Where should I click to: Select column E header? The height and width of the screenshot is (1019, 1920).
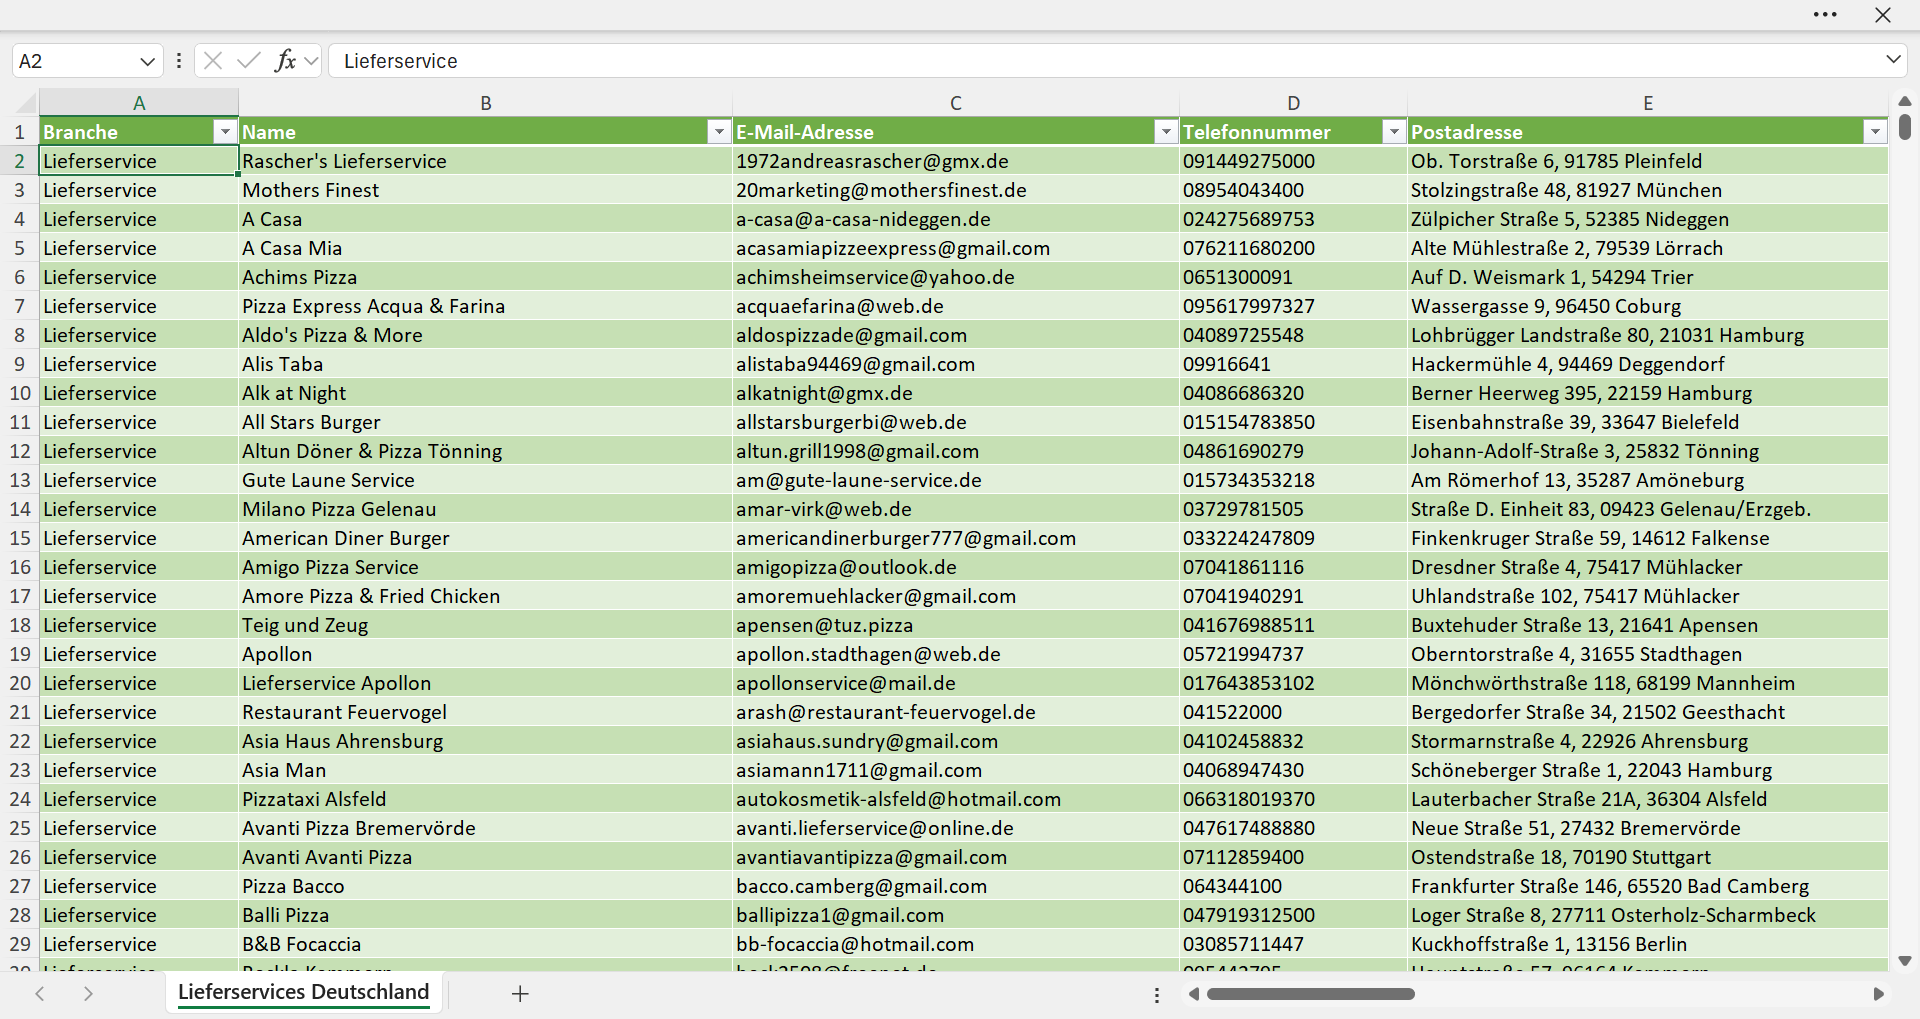(1648, 103)
